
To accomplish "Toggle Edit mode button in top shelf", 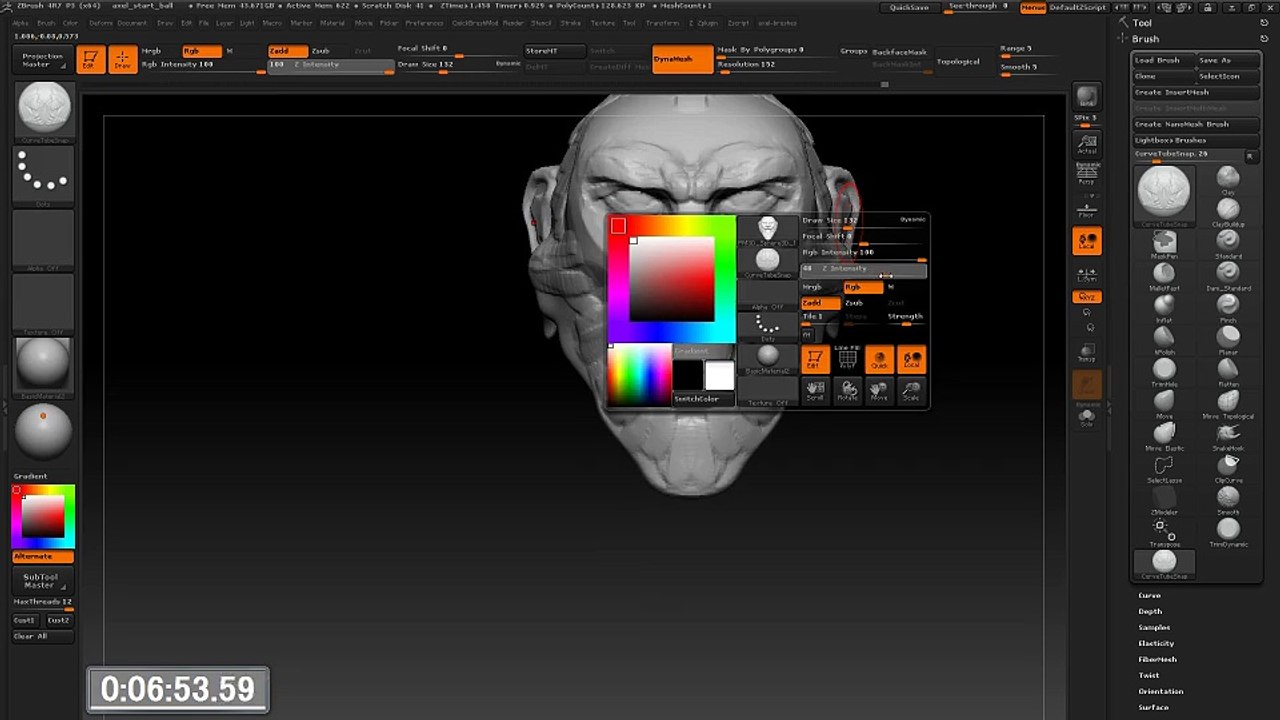I will coord(89,60).
